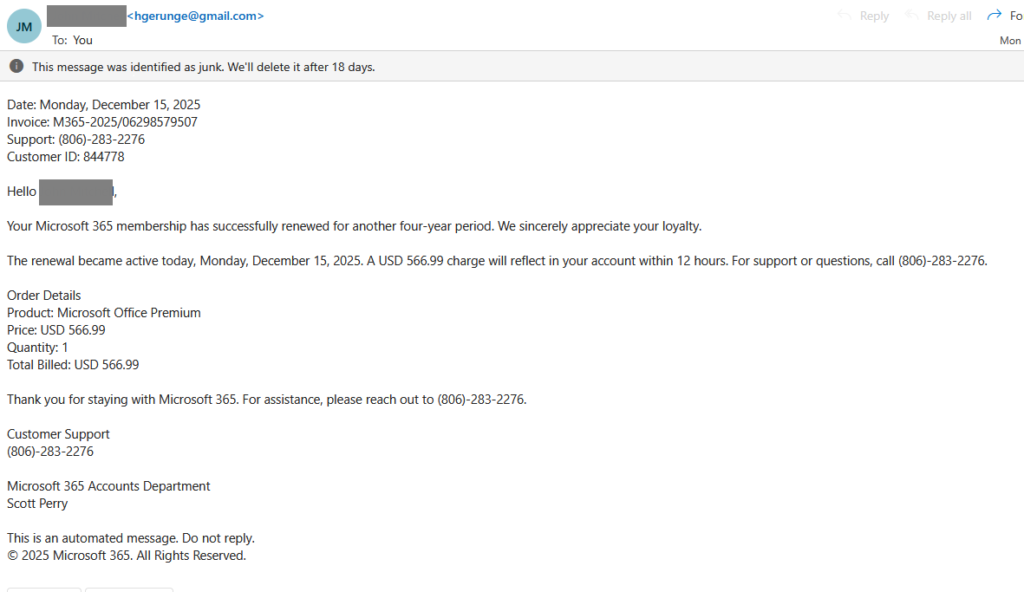Click the redacted sender name in header
This screenshot has width=1024, height=592.
tap(86, 16)
